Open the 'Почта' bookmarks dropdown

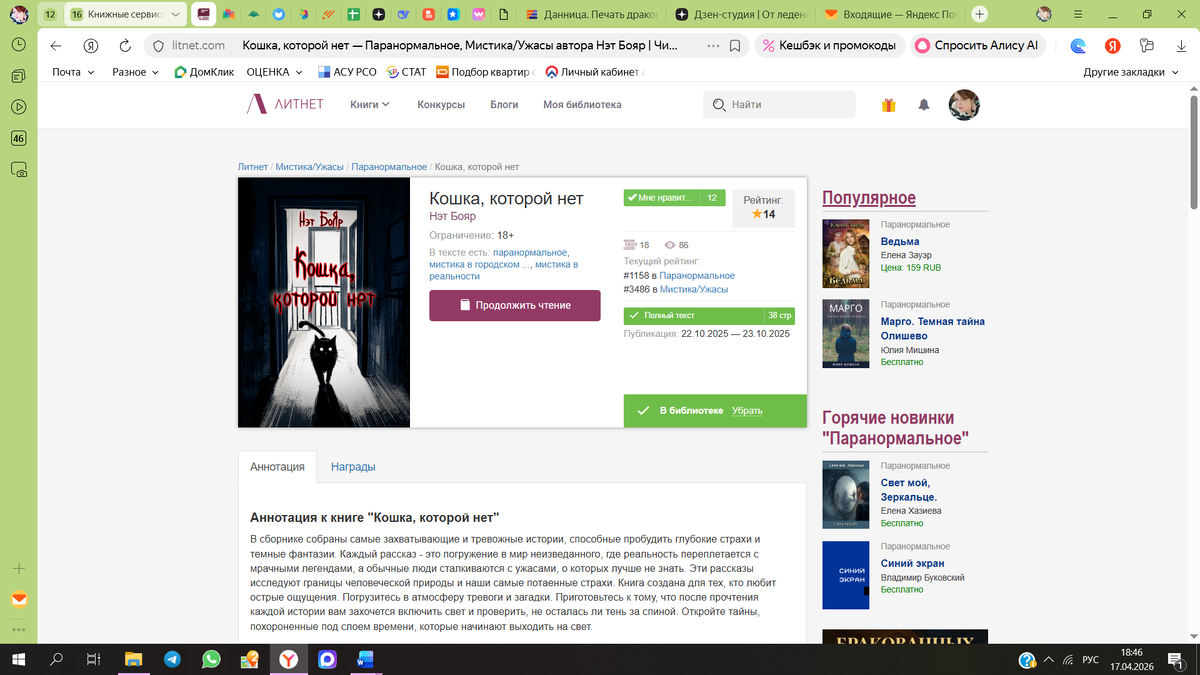pos(73,71)
